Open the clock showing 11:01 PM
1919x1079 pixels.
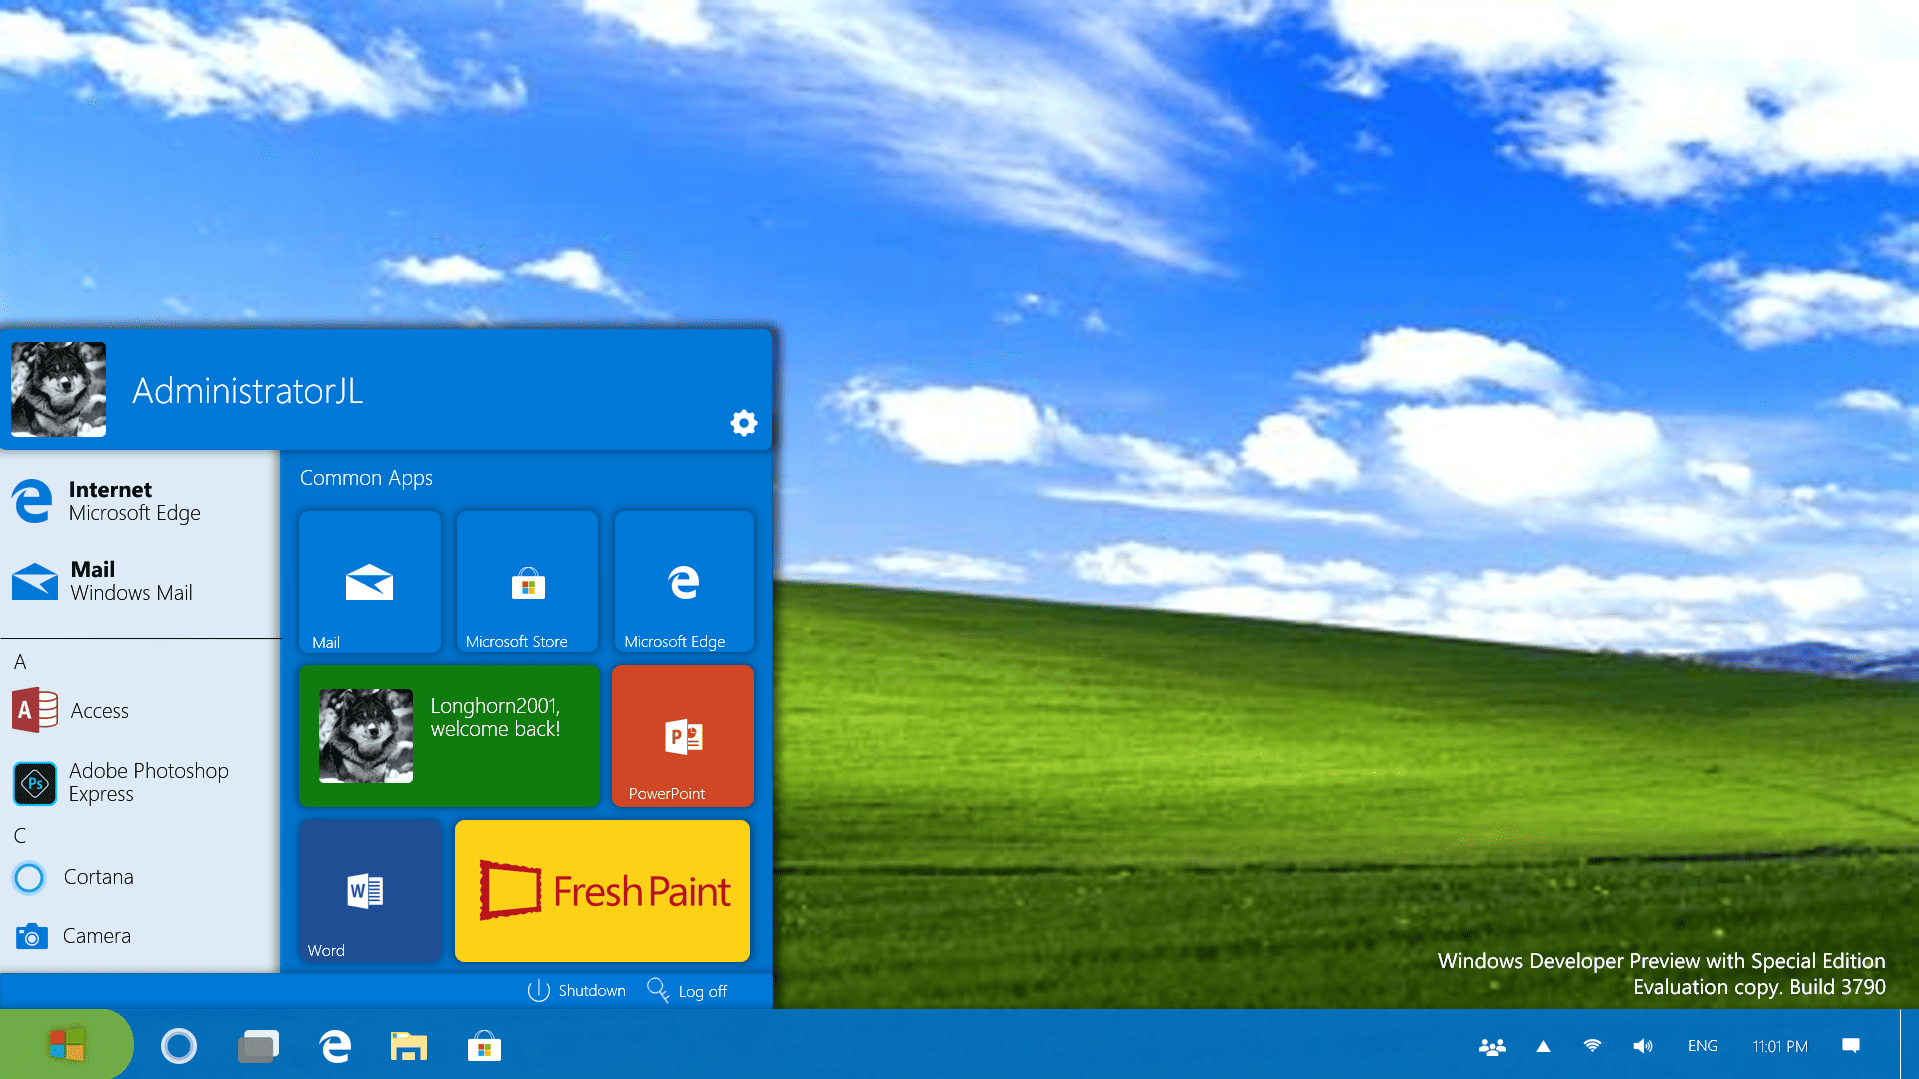click(1780, 1046)
